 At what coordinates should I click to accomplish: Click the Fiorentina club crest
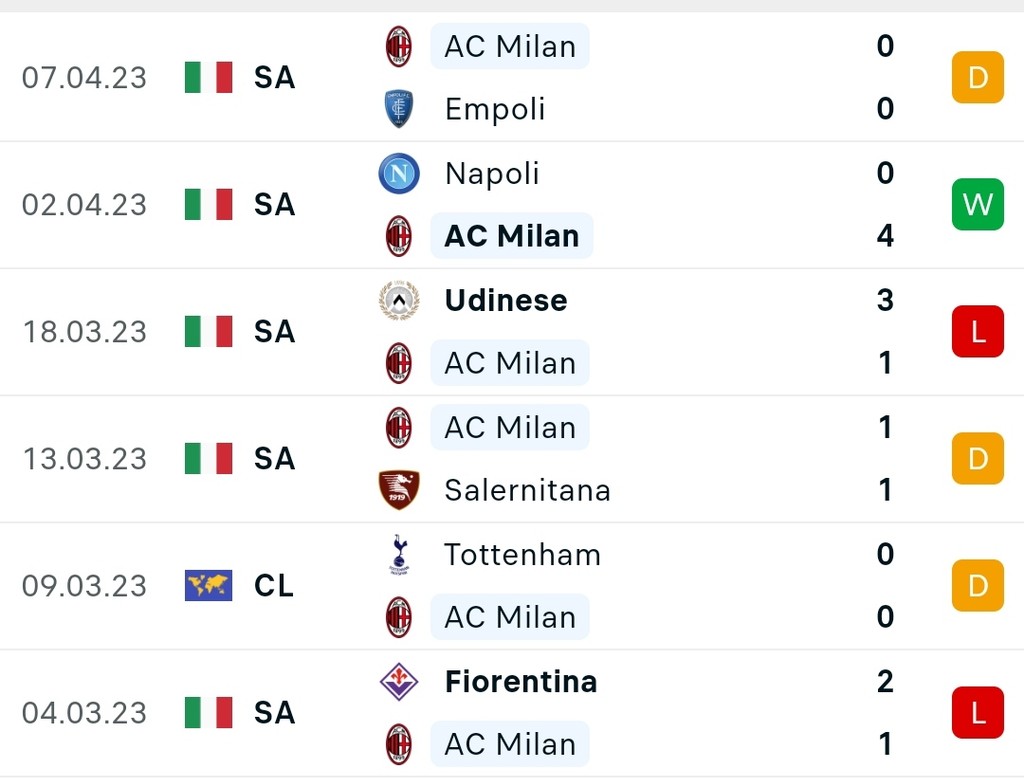click(399, 681)
